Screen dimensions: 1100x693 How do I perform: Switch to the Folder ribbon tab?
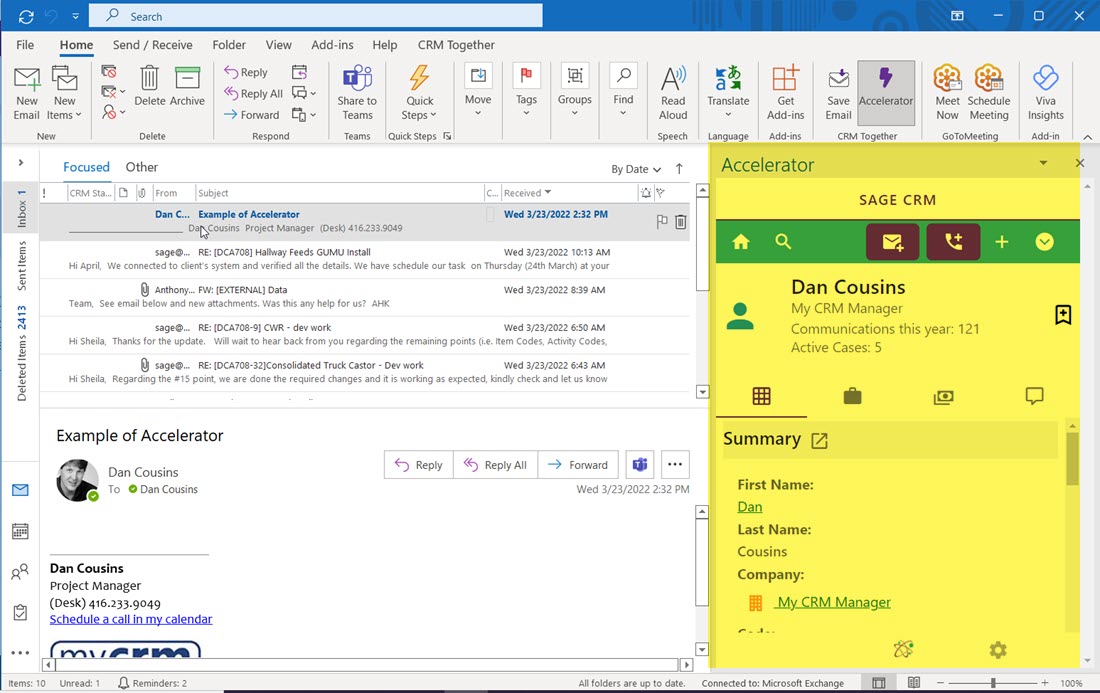click(x=229, y=45)
